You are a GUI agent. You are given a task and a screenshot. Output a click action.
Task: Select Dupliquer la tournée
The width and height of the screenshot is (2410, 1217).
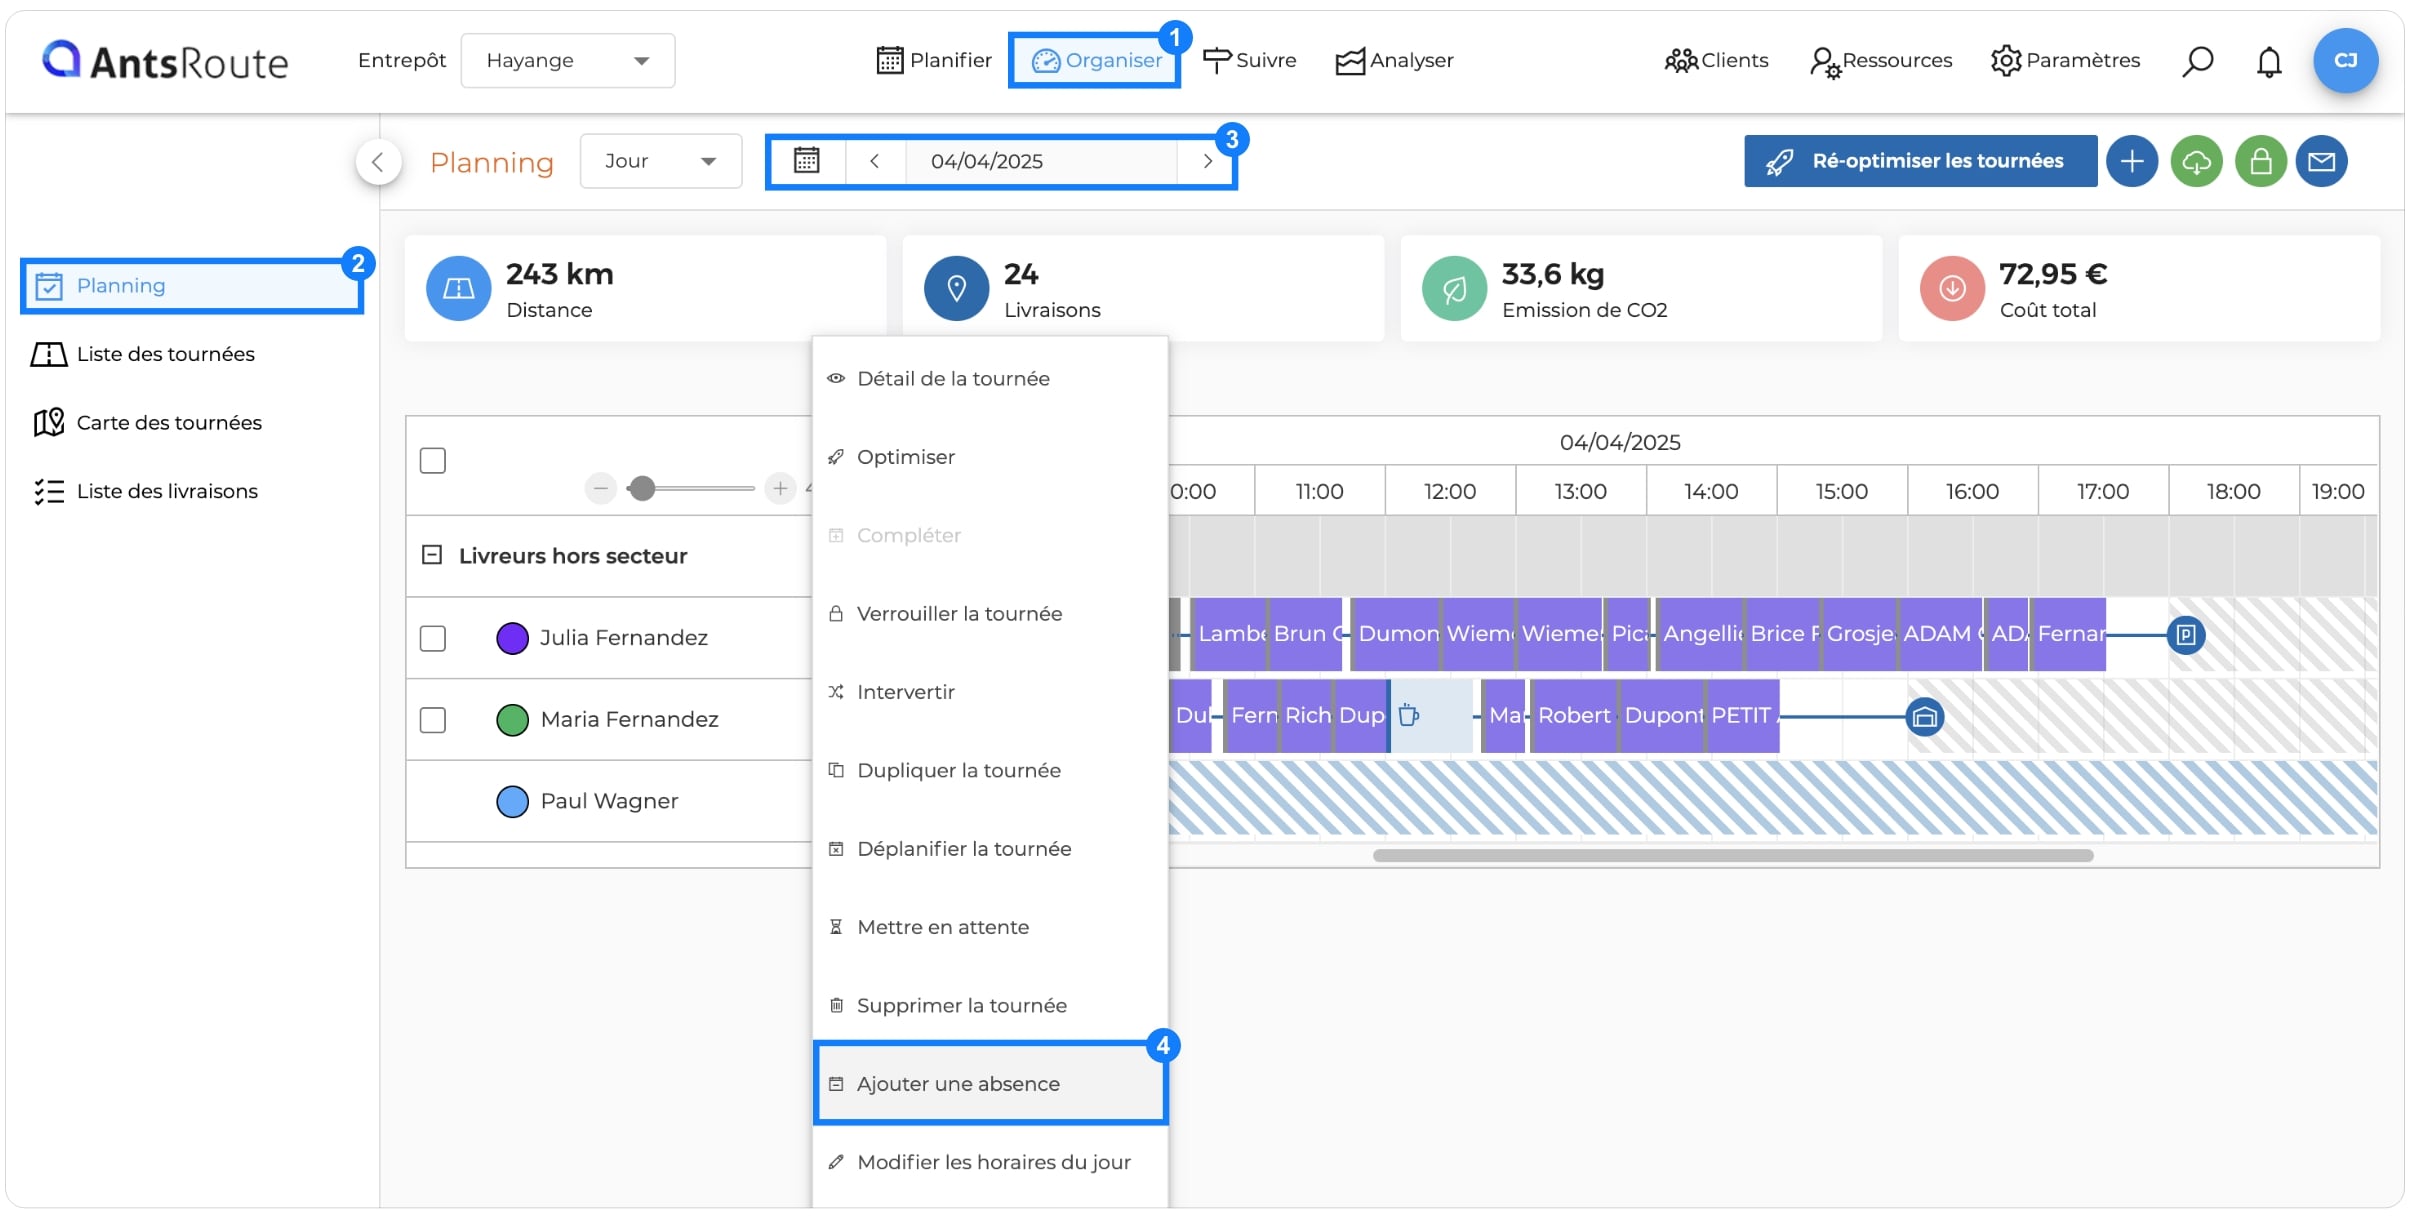[990, 771]
